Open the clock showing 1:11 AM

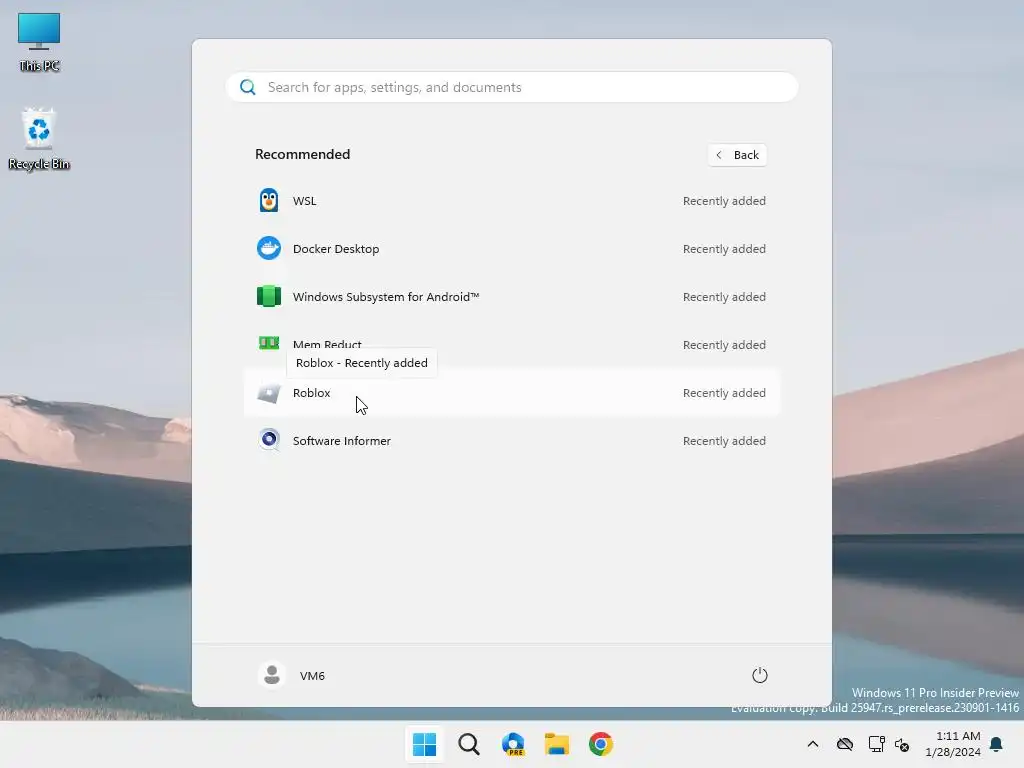pos(957,736)
